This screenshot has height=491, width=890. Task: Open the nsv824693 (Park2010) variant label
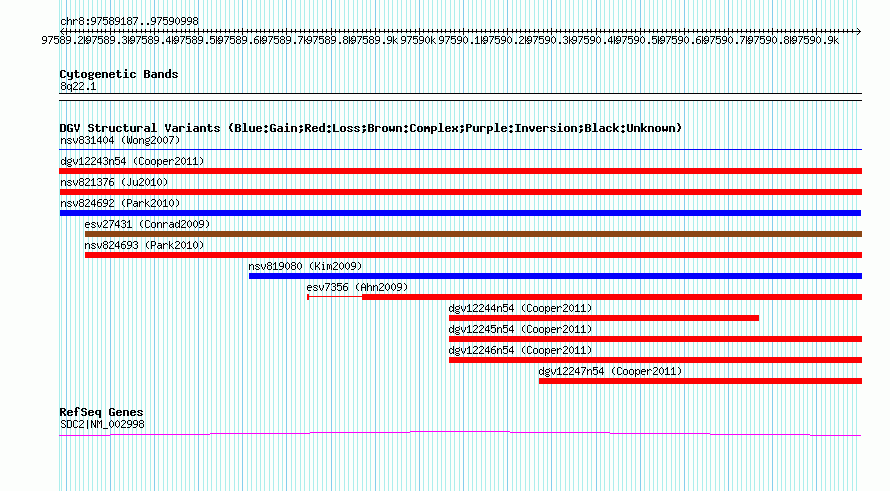[144, 245]
